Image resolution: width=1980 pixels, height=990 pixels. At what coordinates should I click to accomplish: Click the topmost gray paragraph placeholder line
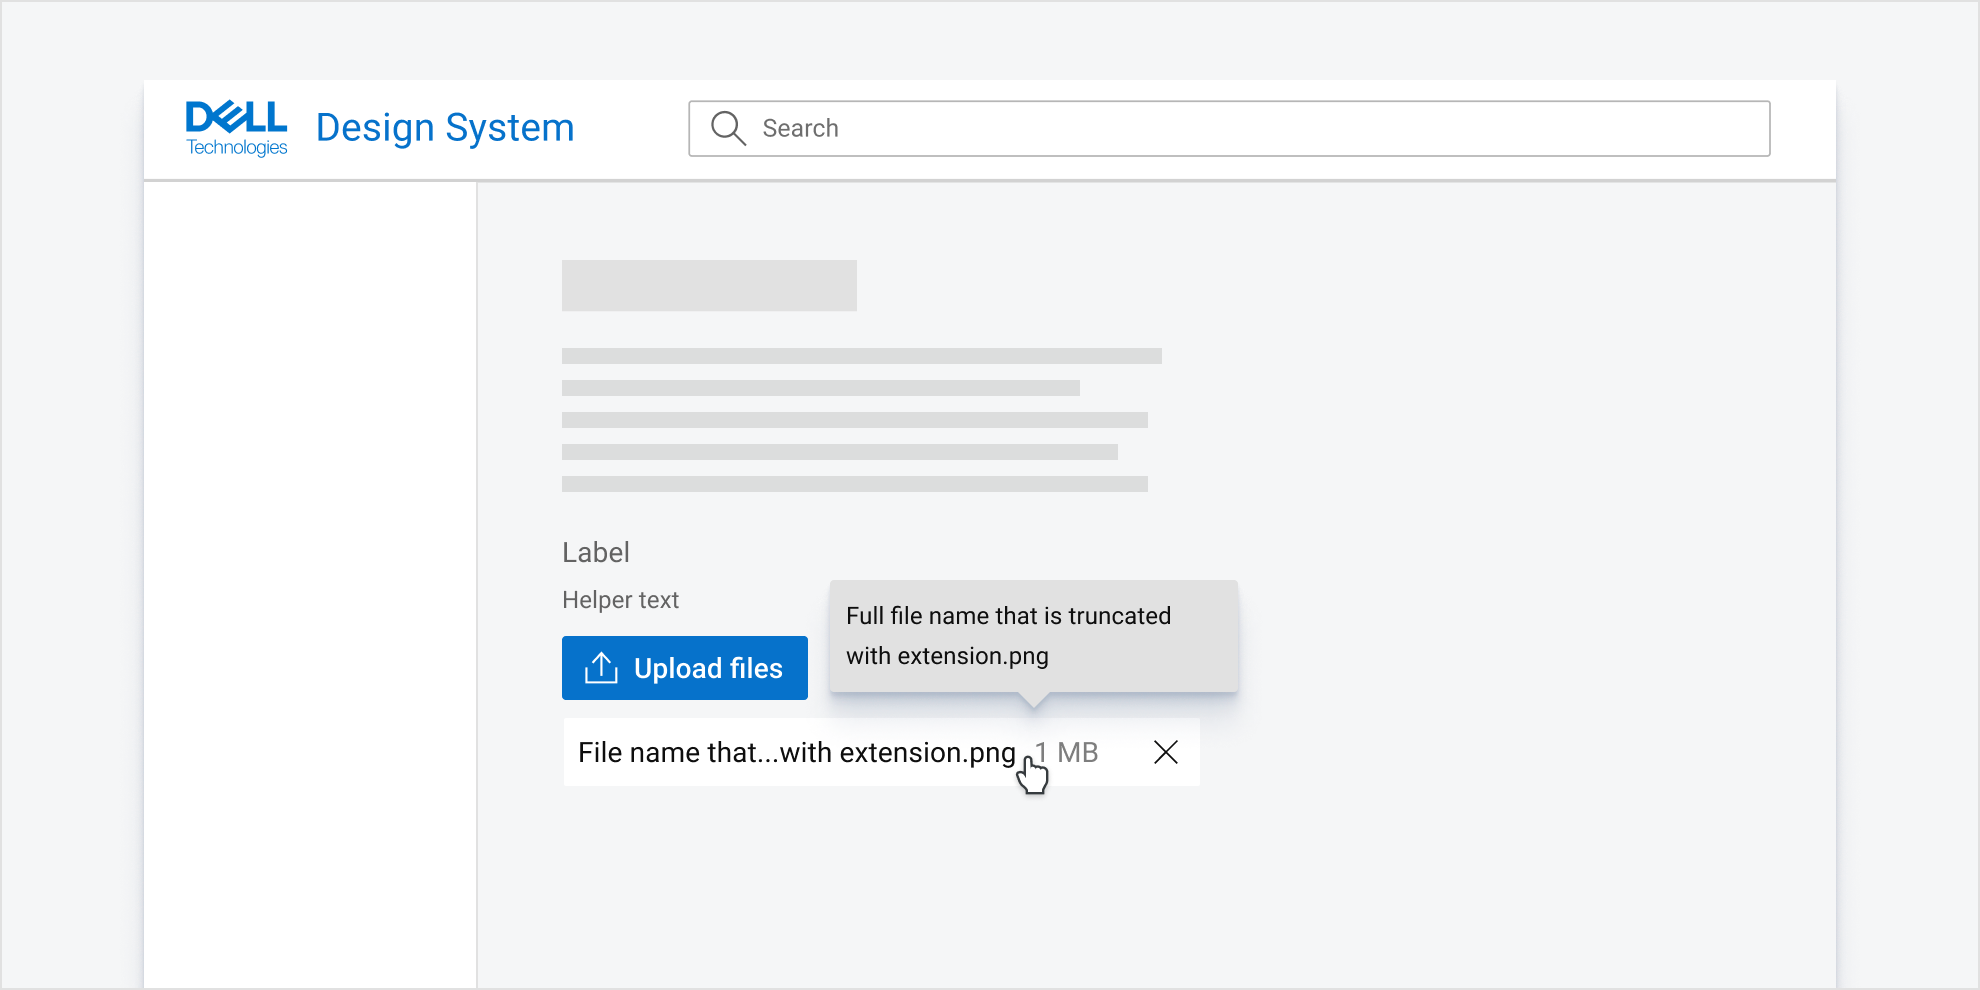pos(861,356)
